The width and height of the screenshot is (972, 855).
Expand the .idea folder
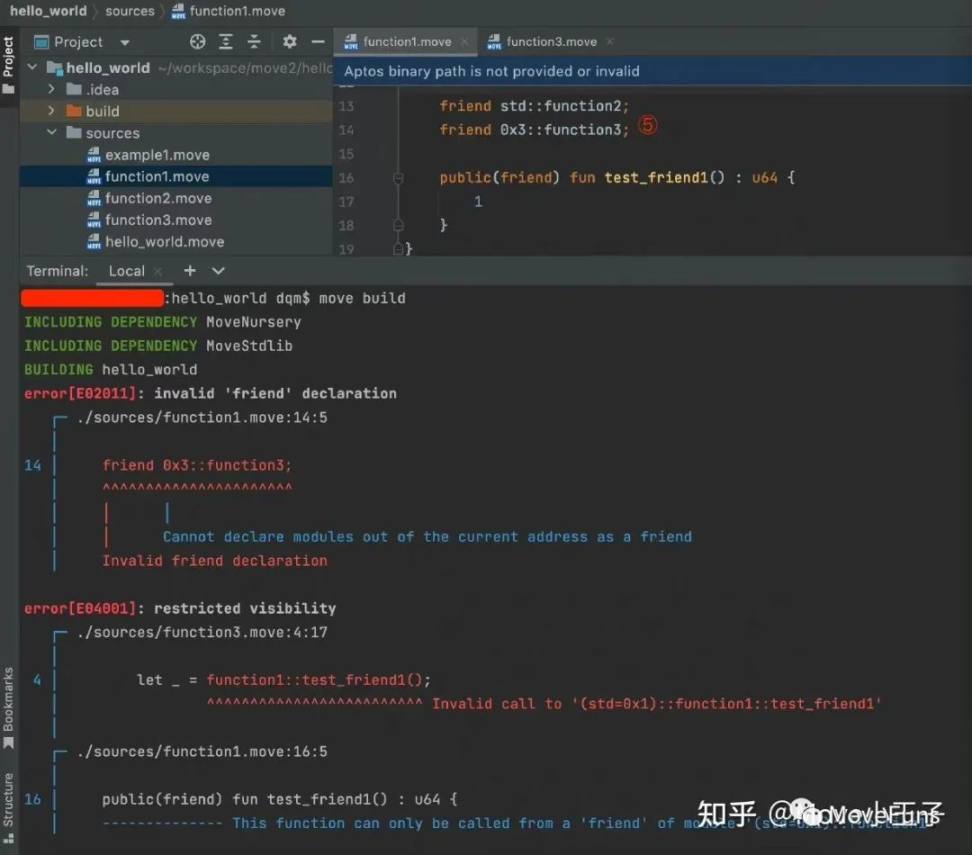click(x=52, y=90)
